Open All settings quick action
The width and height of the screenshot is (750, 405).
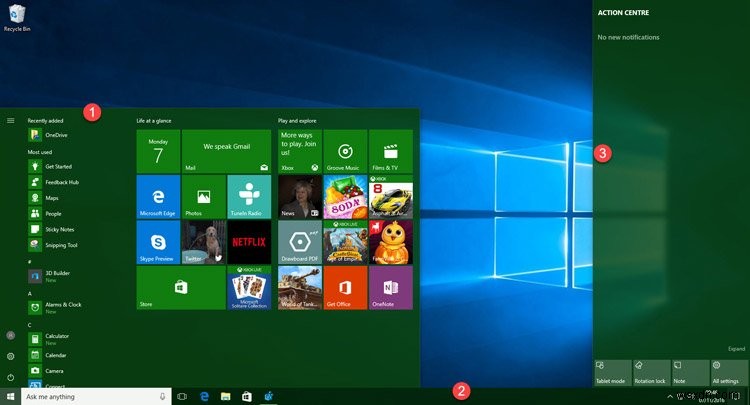(x=729, y=372)
